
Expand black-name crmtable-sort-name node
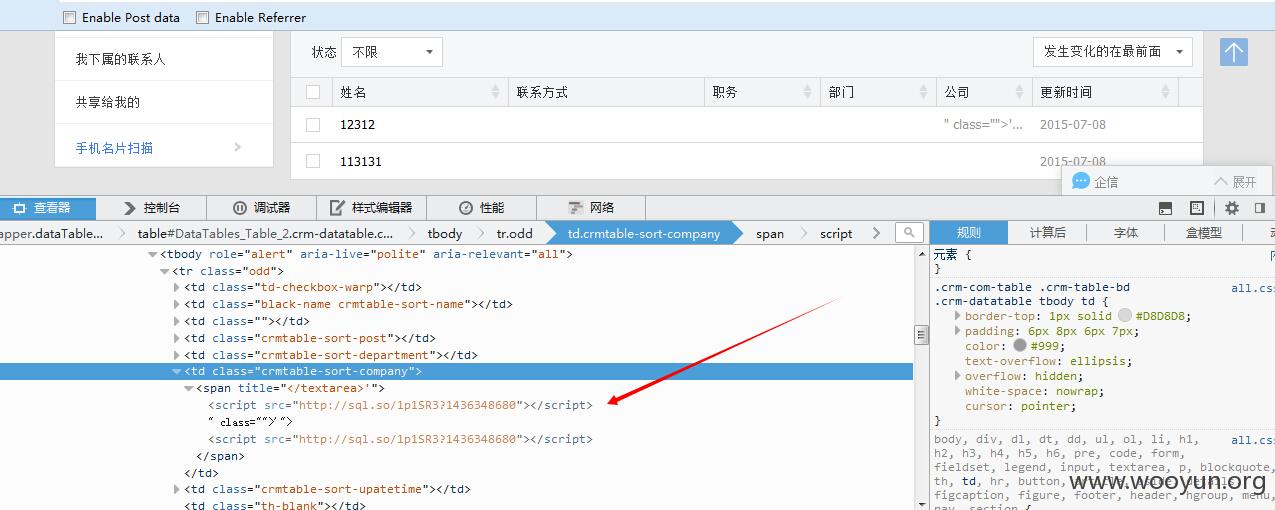[x=177, y=304]
